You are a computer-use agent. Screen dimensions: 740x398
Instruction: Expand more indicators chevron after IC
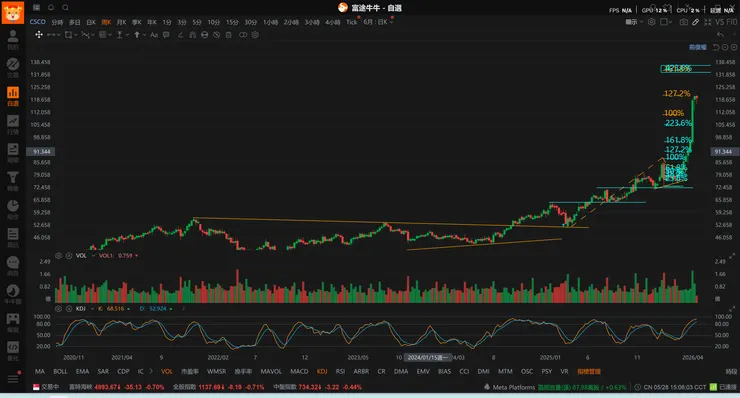pos(151,372)
